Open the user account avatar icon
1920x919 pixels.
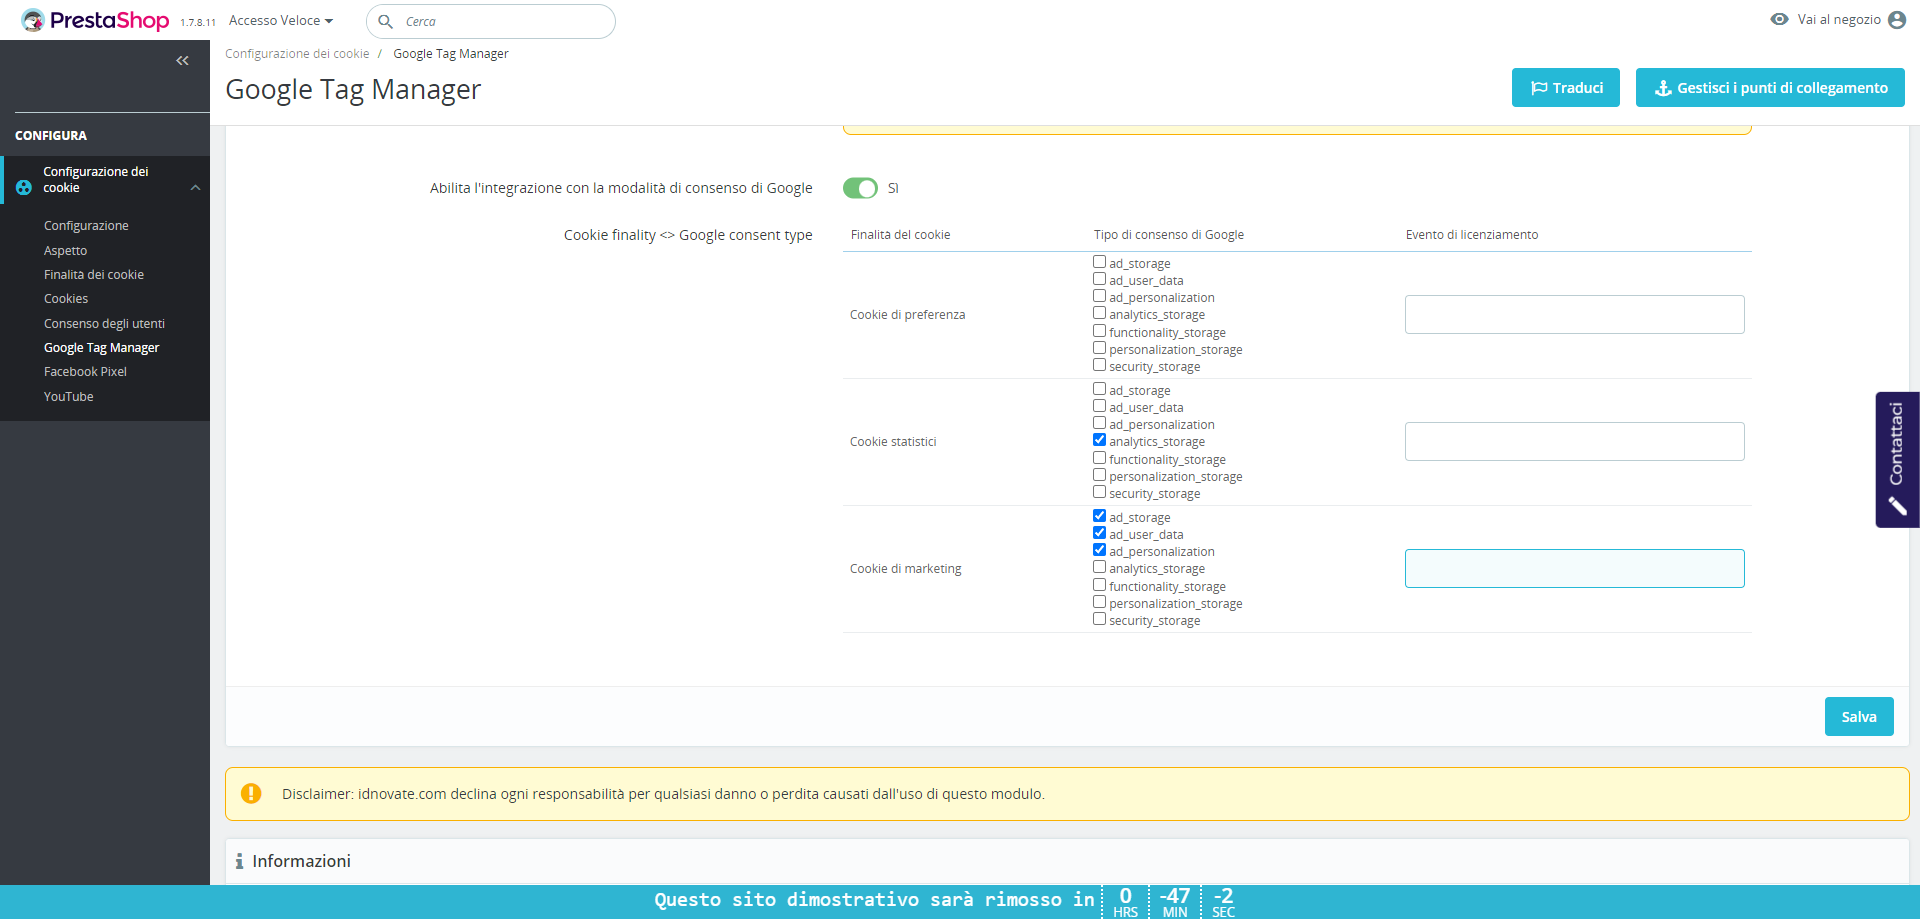coord(1897,20)
